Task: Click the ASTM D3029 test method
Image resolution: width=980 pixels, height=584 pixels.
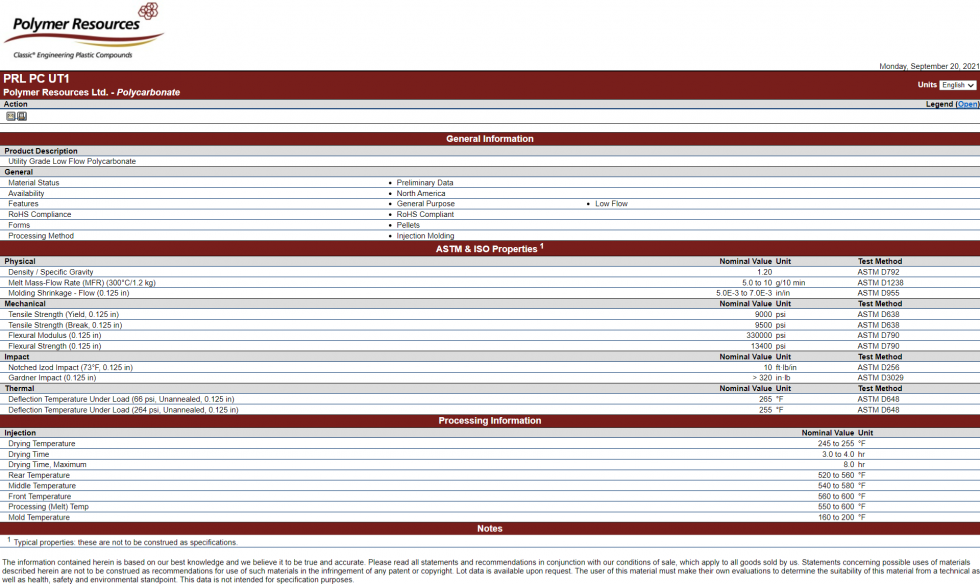Action: tap(880, 378)
